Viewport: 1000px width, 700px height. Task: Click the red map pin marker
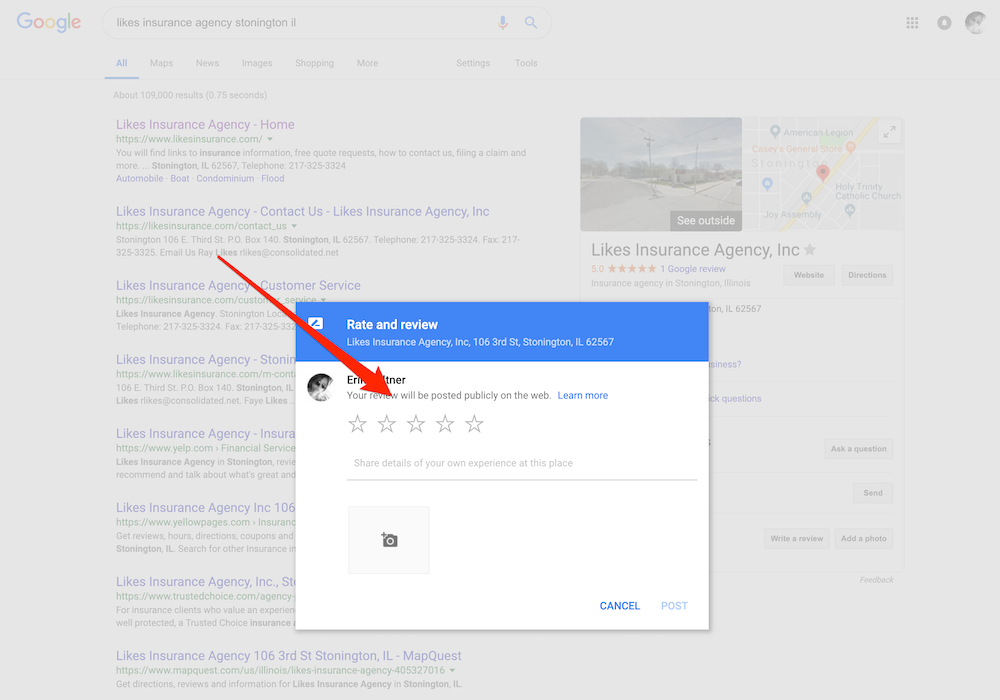823,171
